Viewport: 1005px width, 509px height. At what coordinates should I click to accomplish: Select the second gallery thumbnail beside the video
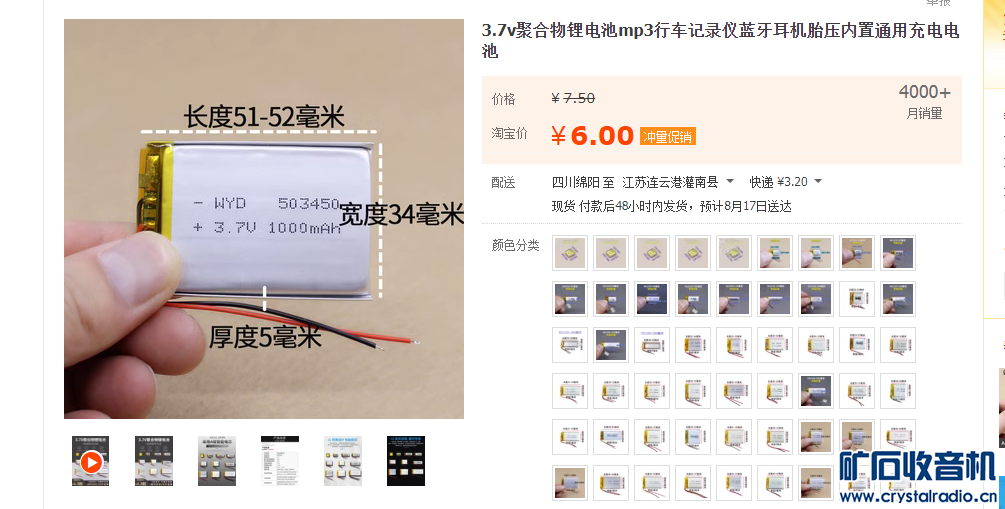(154, 461)
